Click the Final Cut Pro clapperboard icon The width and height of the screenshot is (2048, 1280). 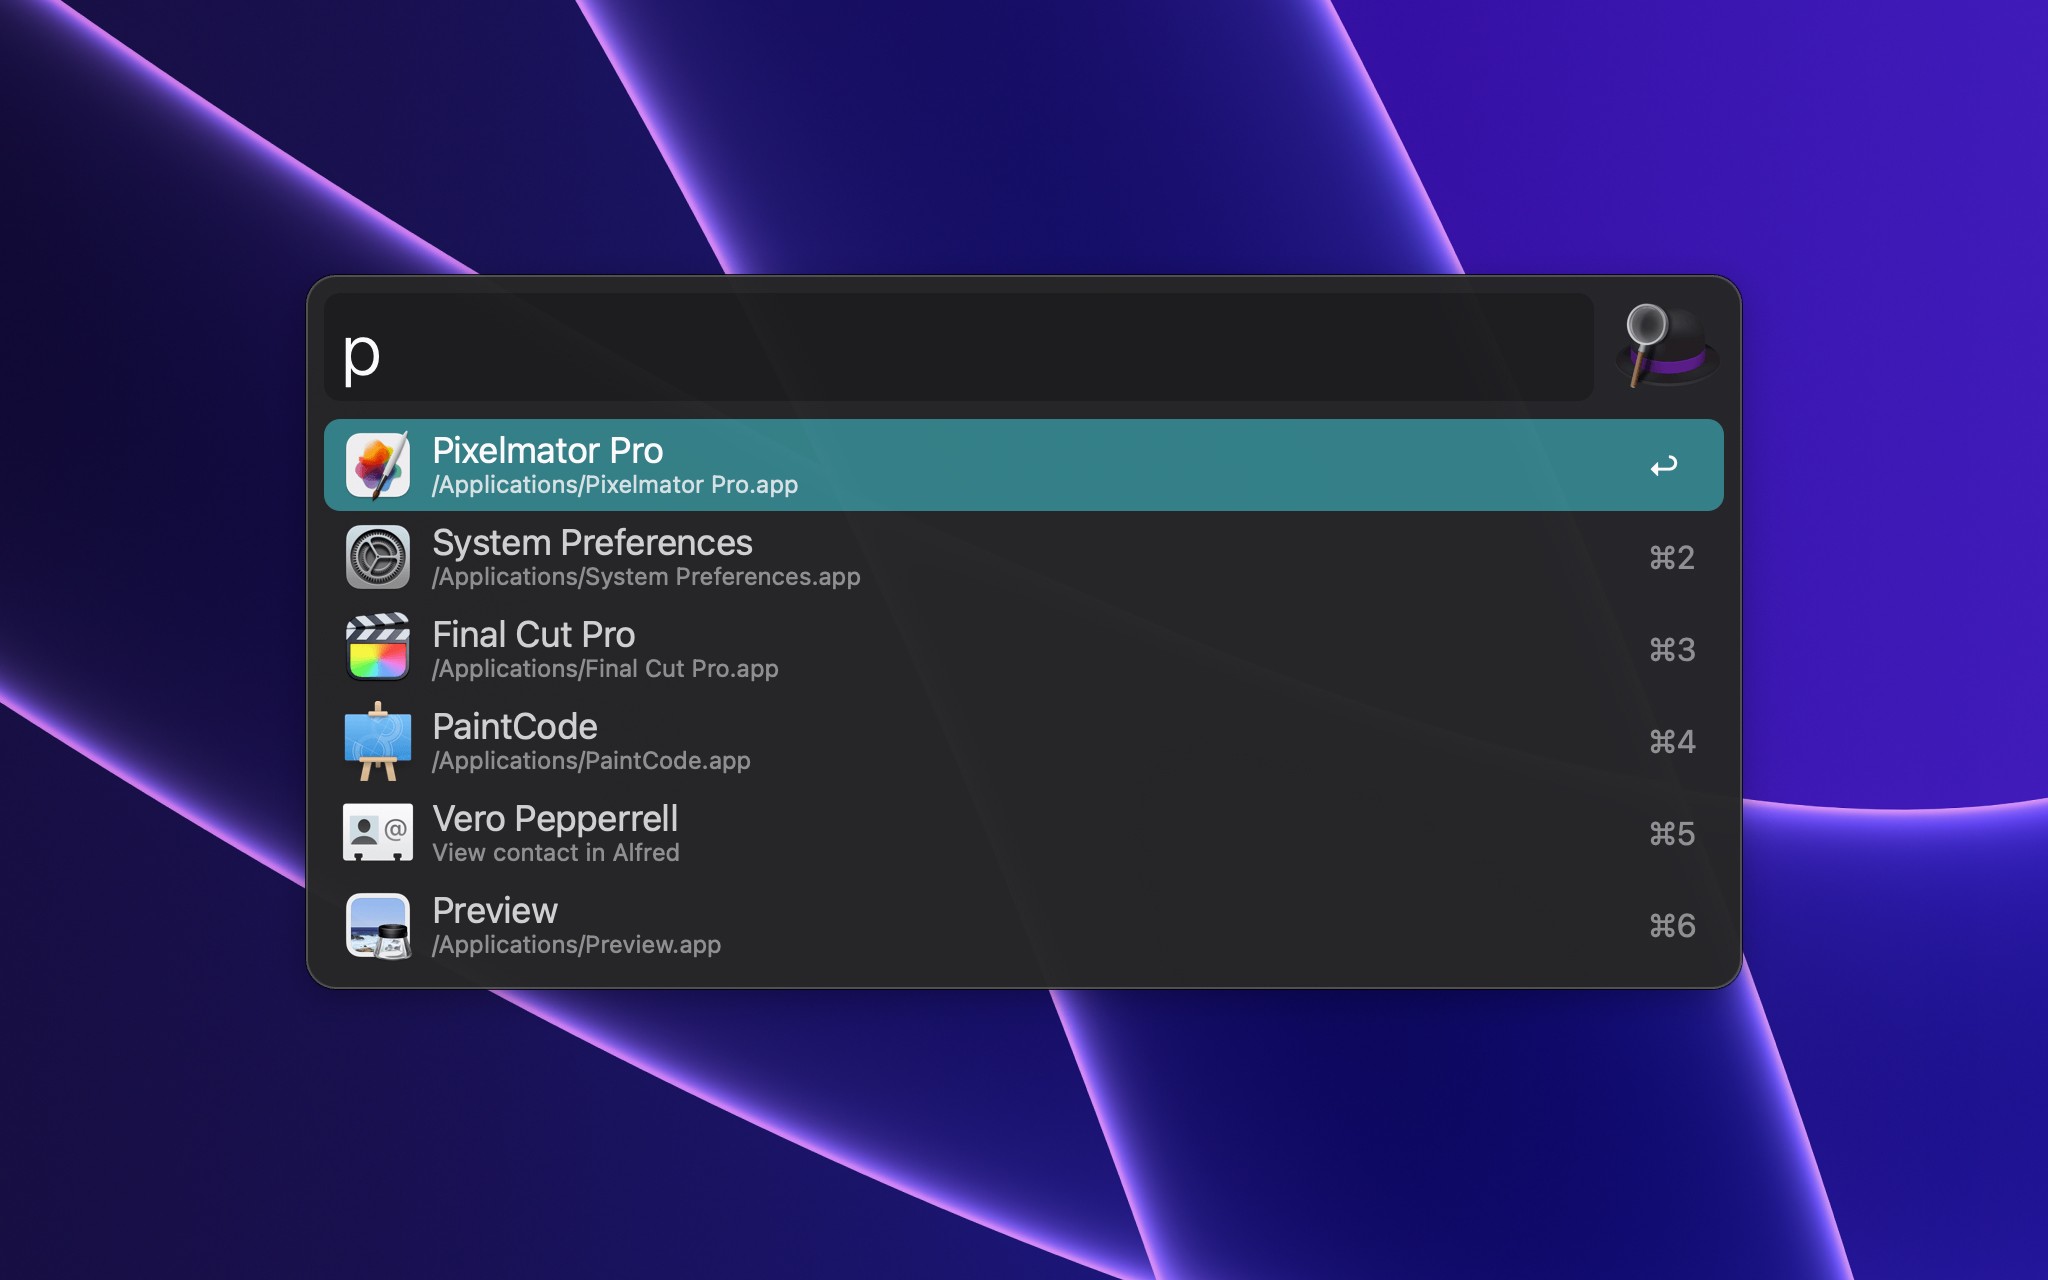(378, 648)
